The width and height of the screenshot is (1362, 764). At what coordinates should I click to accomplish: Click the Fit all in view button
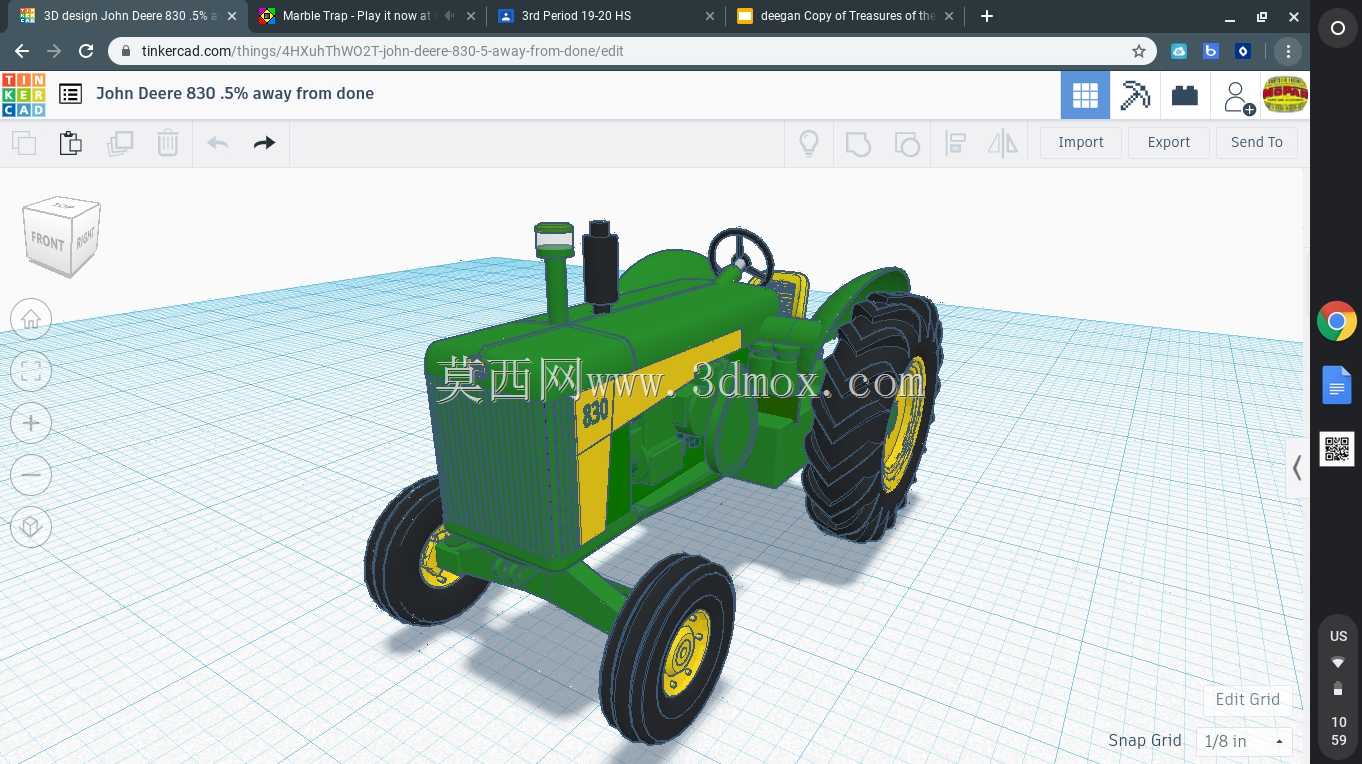31,371
